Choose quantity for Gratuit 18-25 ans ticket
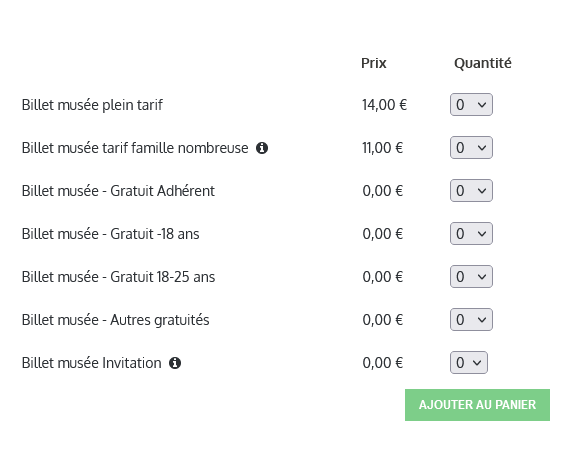The height and width of the screenshot is (455, 564). pyautogui.click(x=471, y=277)
